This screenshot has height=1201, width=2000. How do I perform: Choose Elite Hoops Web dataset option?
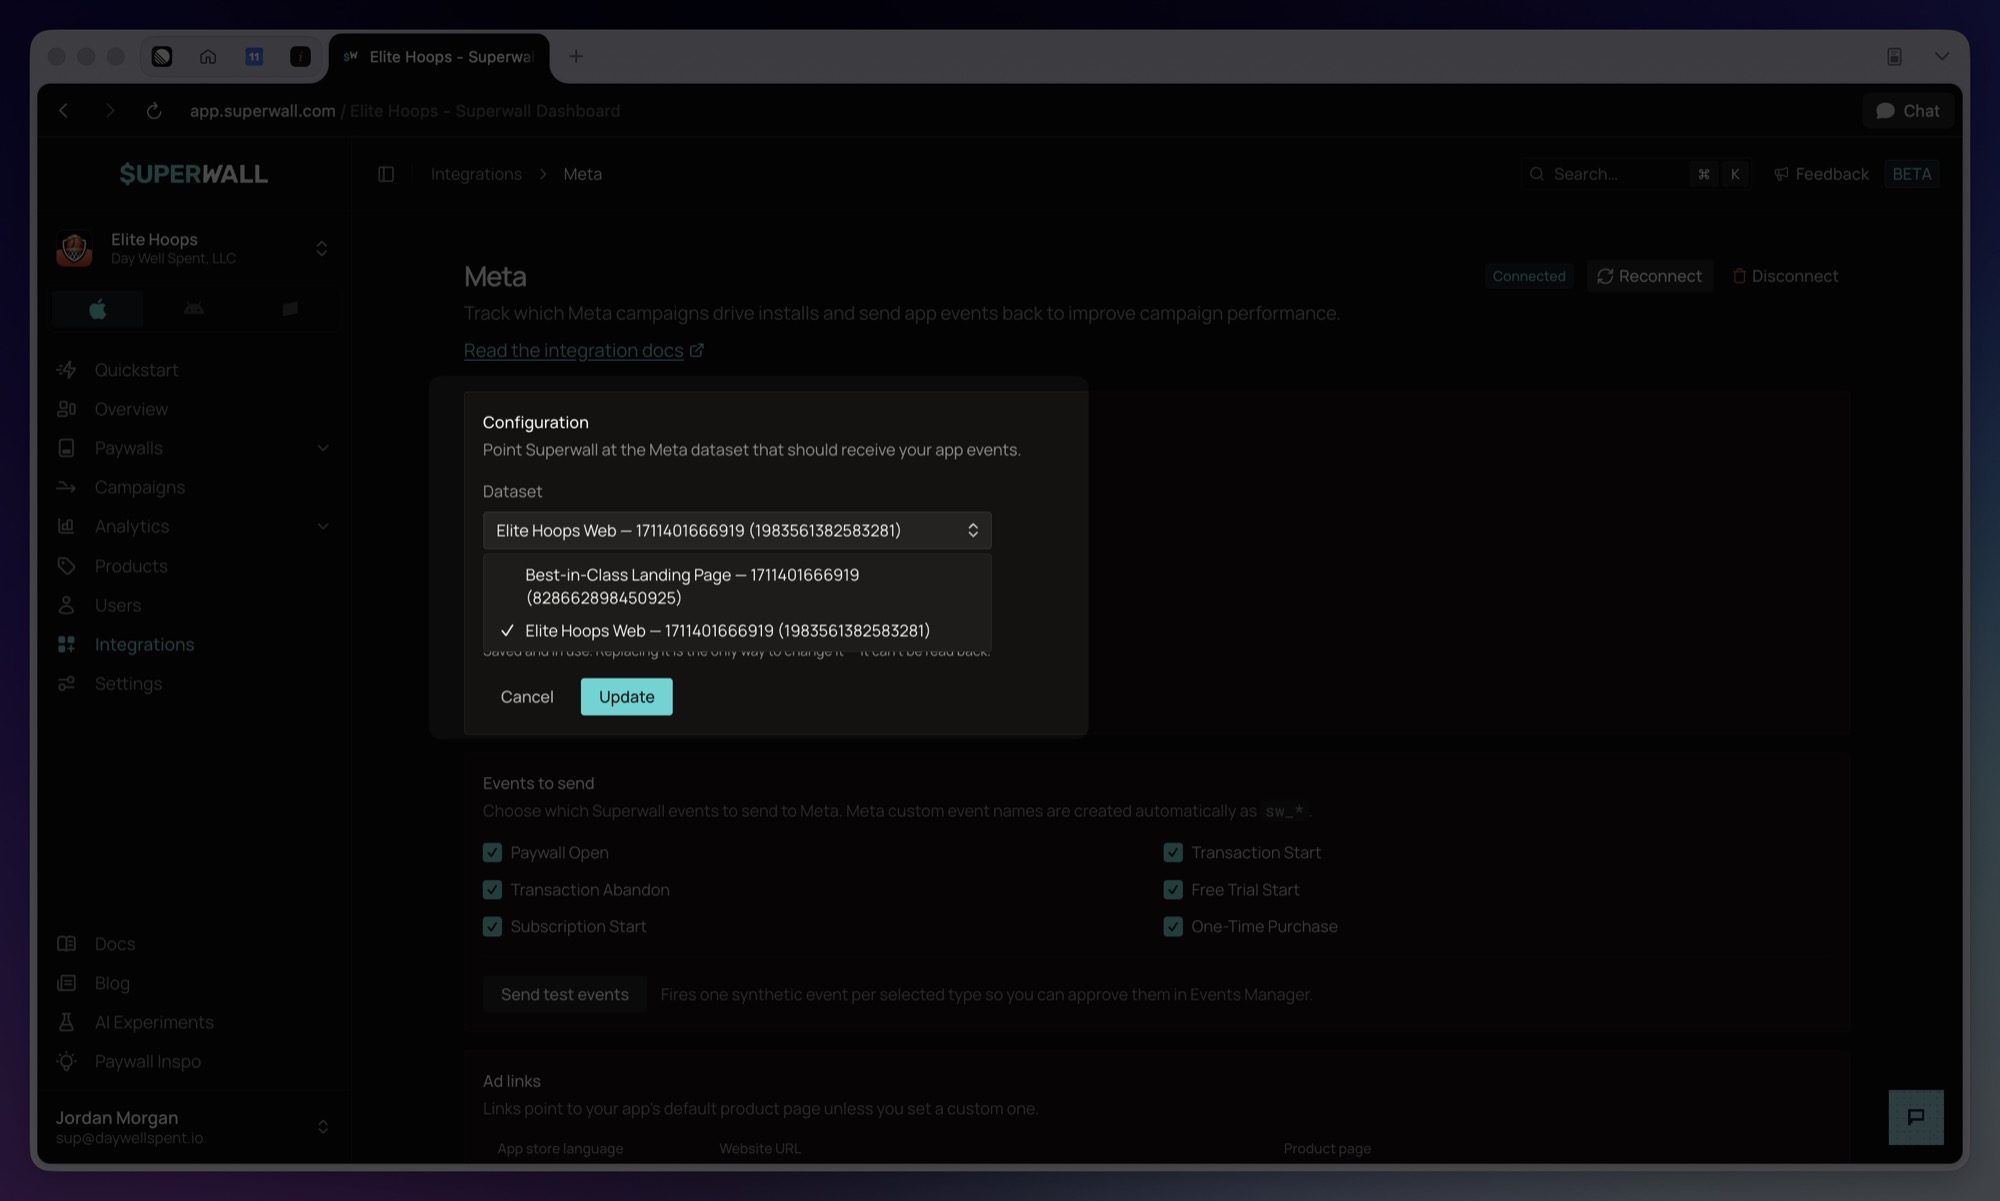coord(737,631)
